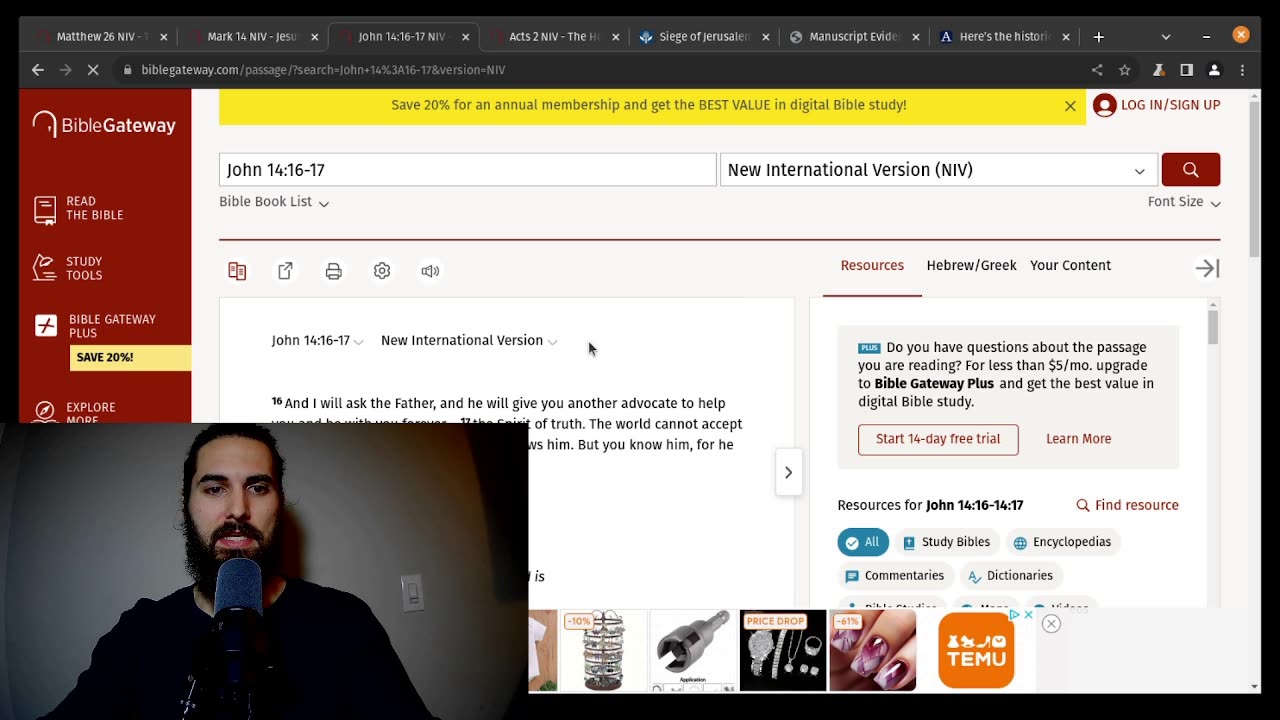
Task: Click the browser address bar
Action: click(x=600, y=70)
